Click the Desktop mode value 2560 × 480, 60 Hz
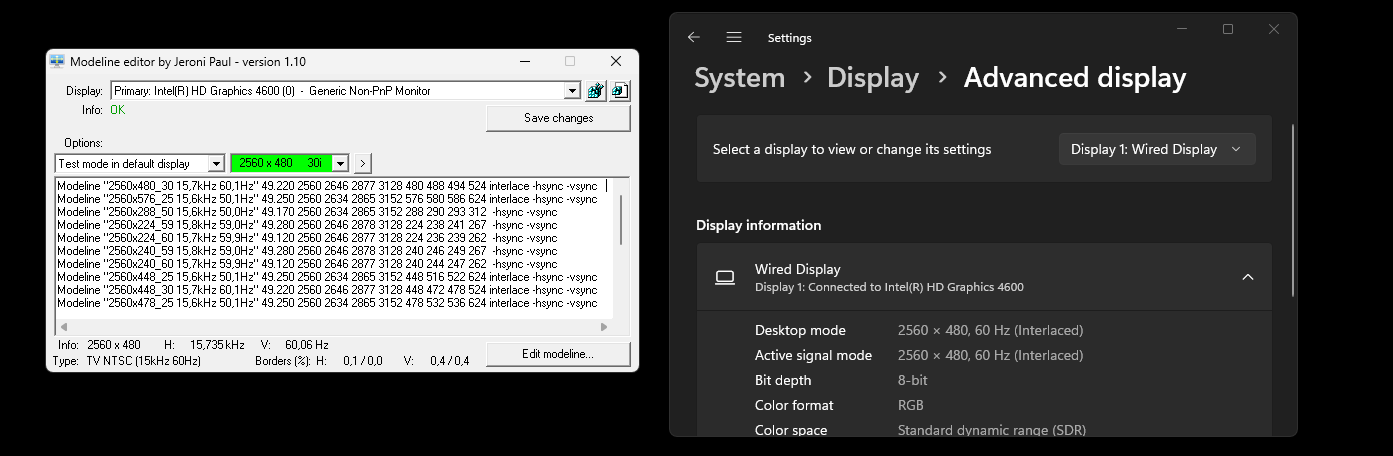 (990, 330)
